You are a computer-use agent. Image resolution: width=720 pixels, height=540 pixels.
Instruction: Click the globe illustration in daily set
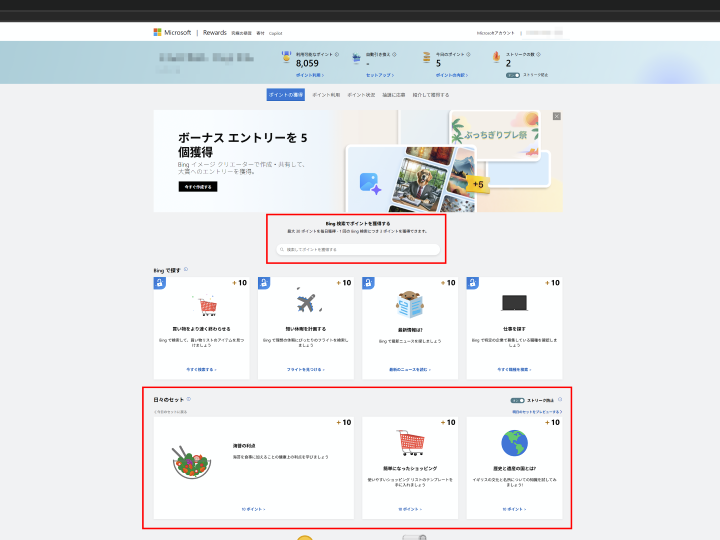(x=514, y=443)
